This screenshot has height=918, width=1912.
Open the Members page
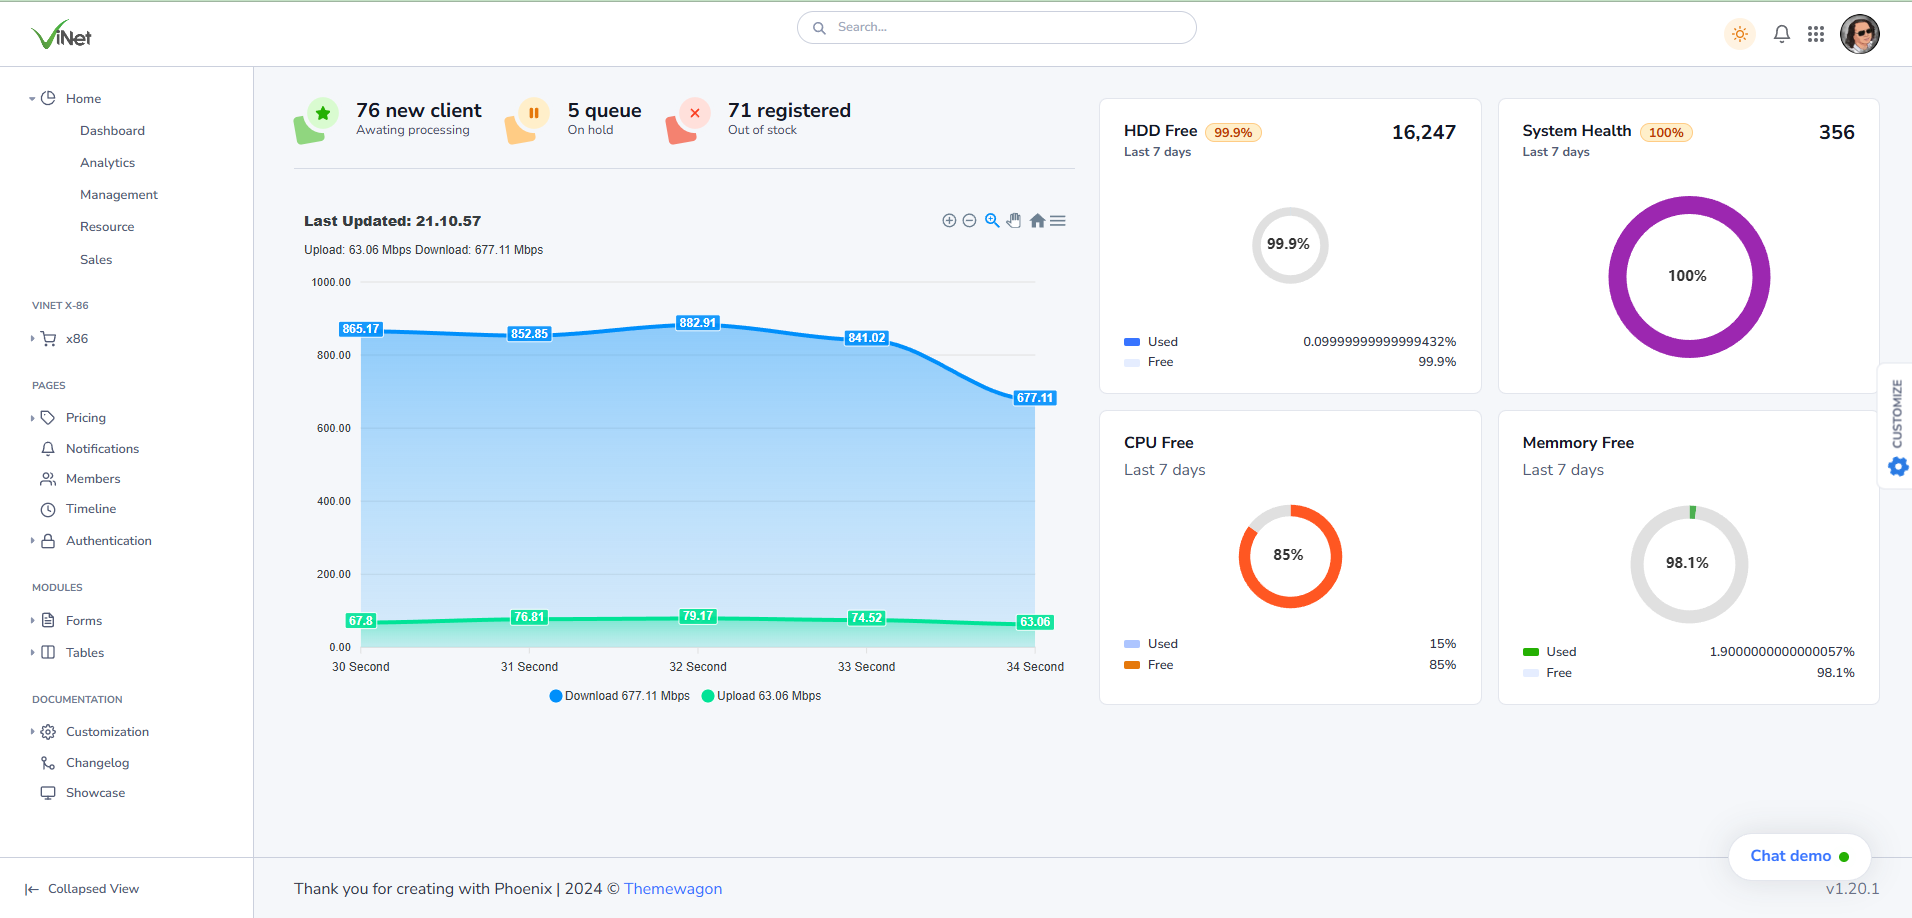click(93, 479)
